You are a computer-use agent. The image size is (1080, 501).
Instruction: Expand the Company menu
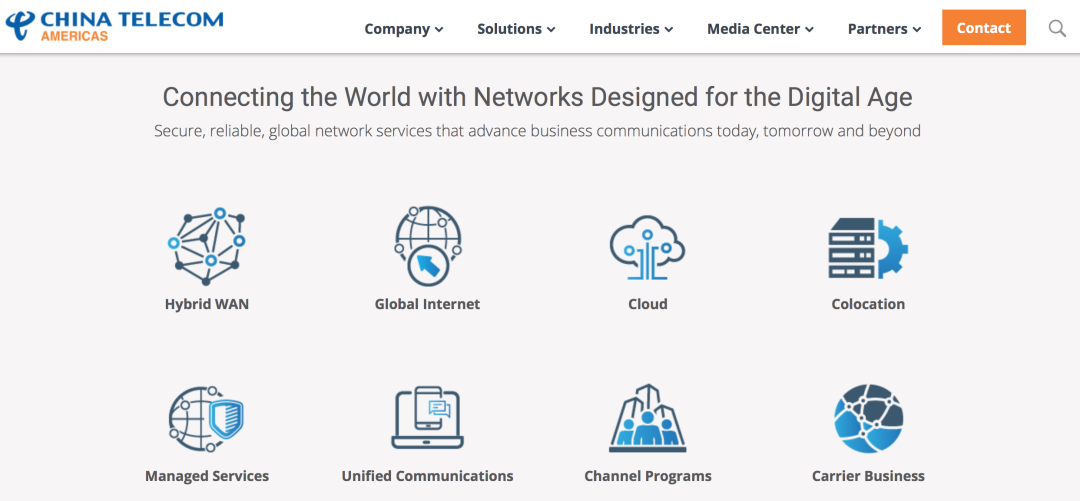click(x=404, y=29)
